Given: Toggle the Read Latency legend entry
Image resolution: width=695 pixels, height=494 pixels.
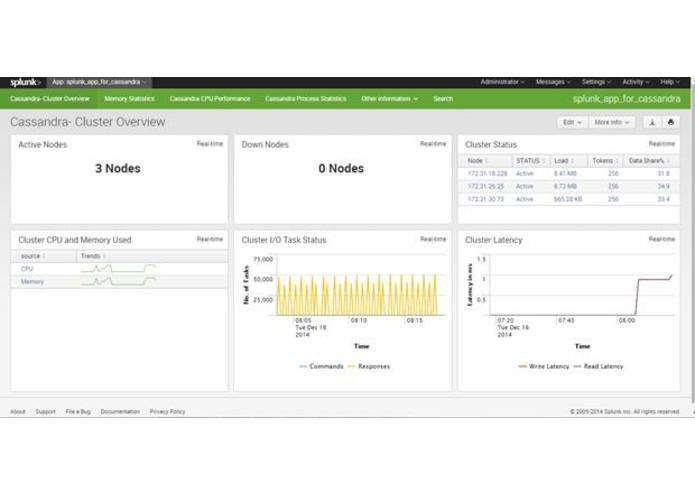Looking at the screenshot, I should pyautogui.click(x=599, y=366).
